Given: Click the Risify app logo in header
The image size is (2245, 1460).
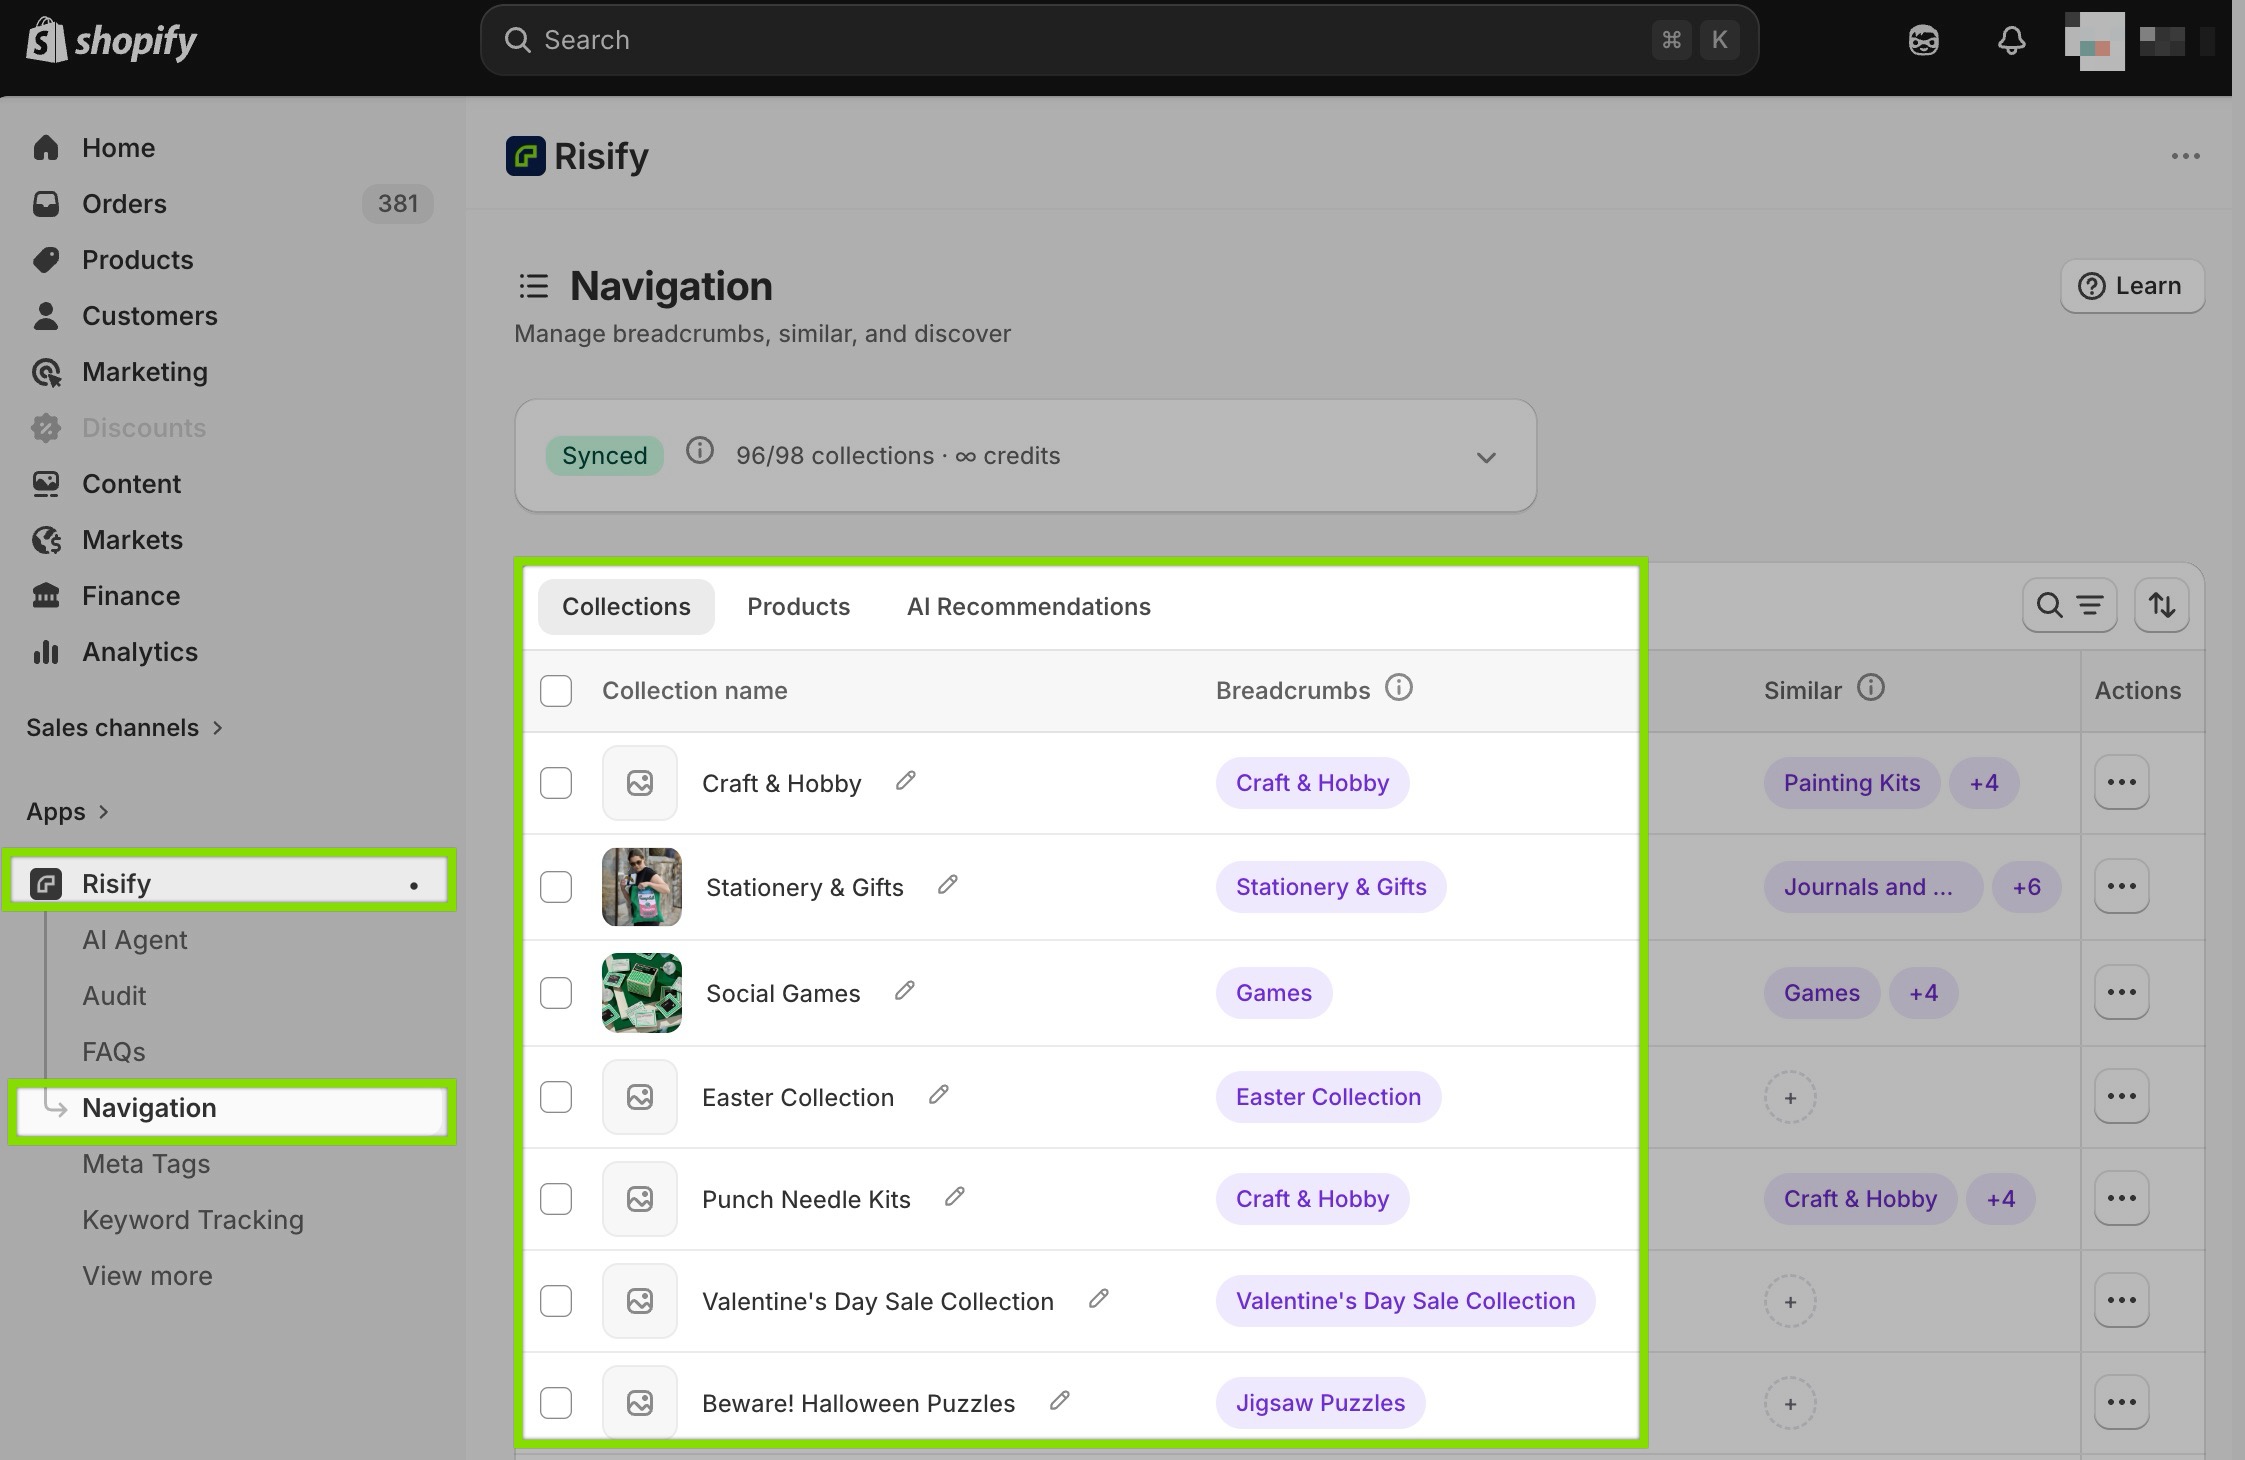Looking at the screenshot, I should (x=526, y=156).
